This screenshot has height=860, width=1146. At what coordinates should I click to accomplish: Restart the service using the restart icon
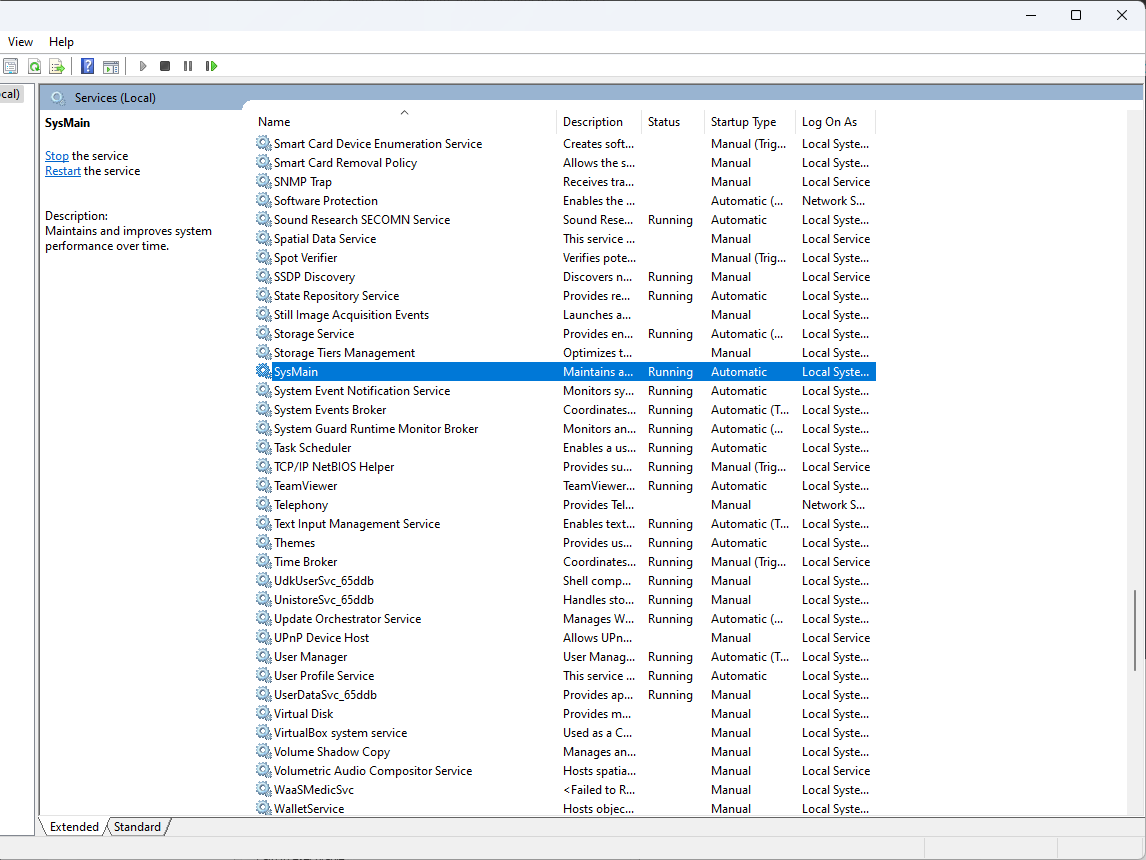coord(212,66)
